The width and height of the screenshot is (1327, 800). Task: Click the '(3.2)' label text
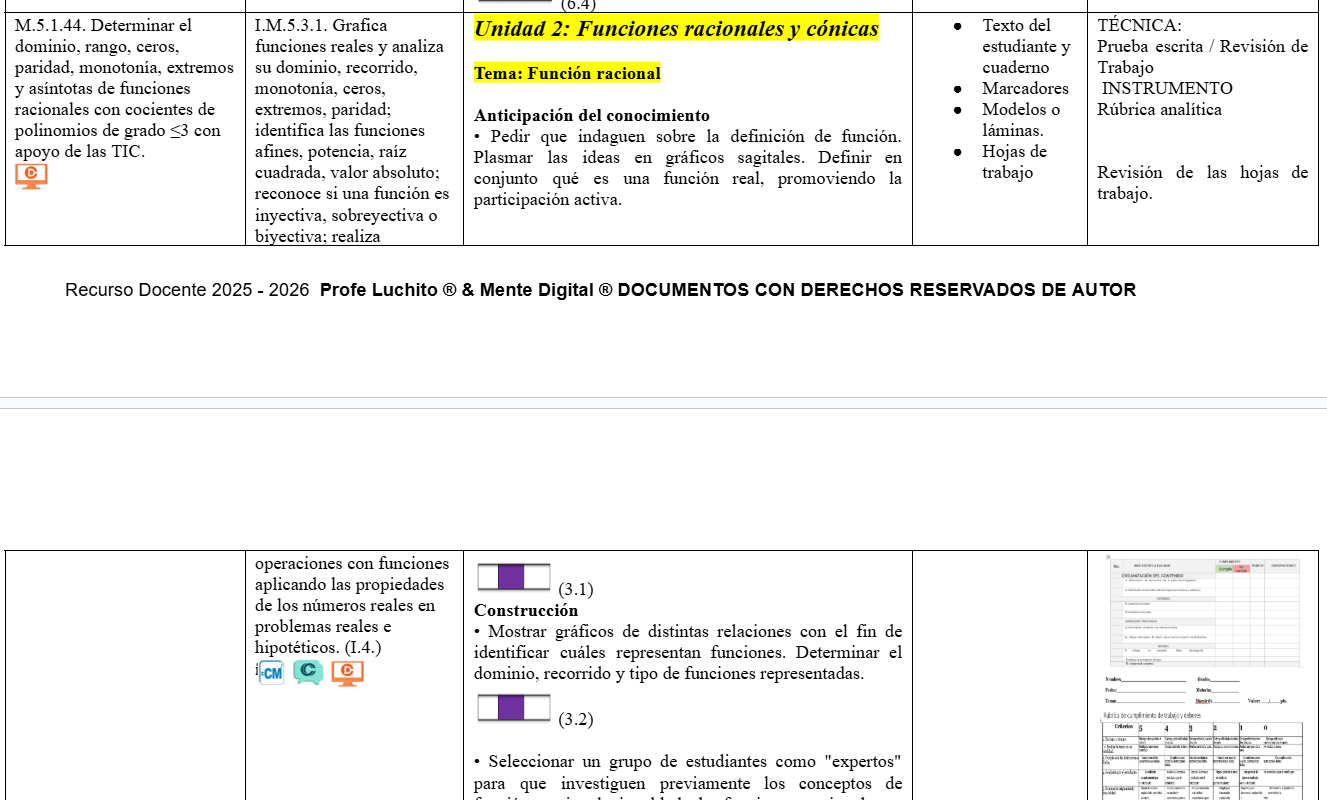click(576, 720)
